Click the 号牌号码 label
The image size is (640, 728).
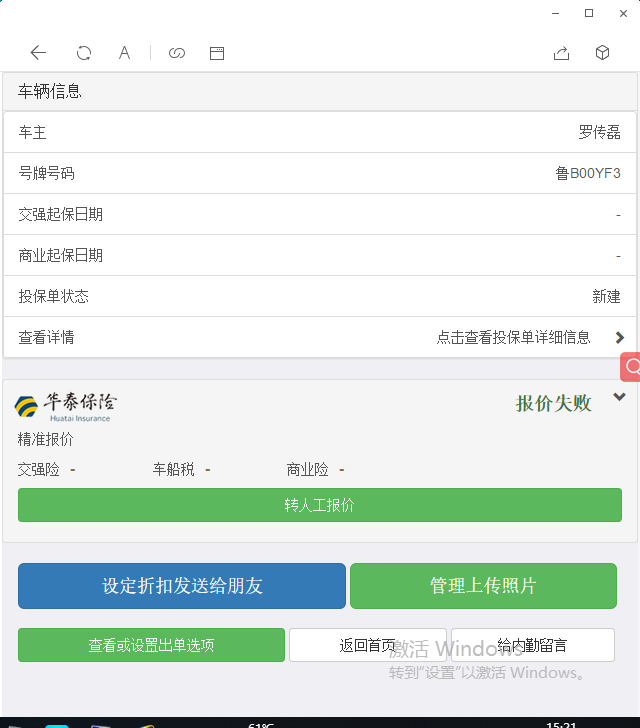tap(46, 173)
